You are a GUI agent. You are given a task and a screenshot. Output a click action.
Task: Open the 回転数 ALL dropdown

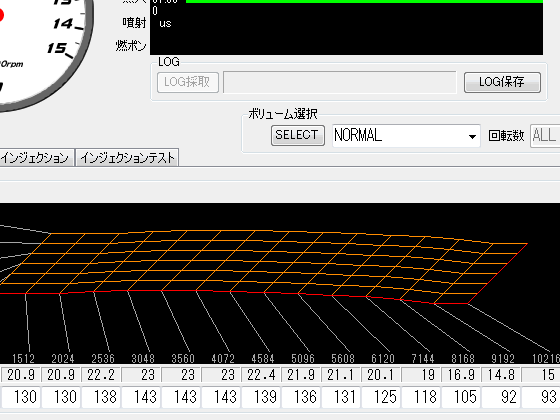545,136
